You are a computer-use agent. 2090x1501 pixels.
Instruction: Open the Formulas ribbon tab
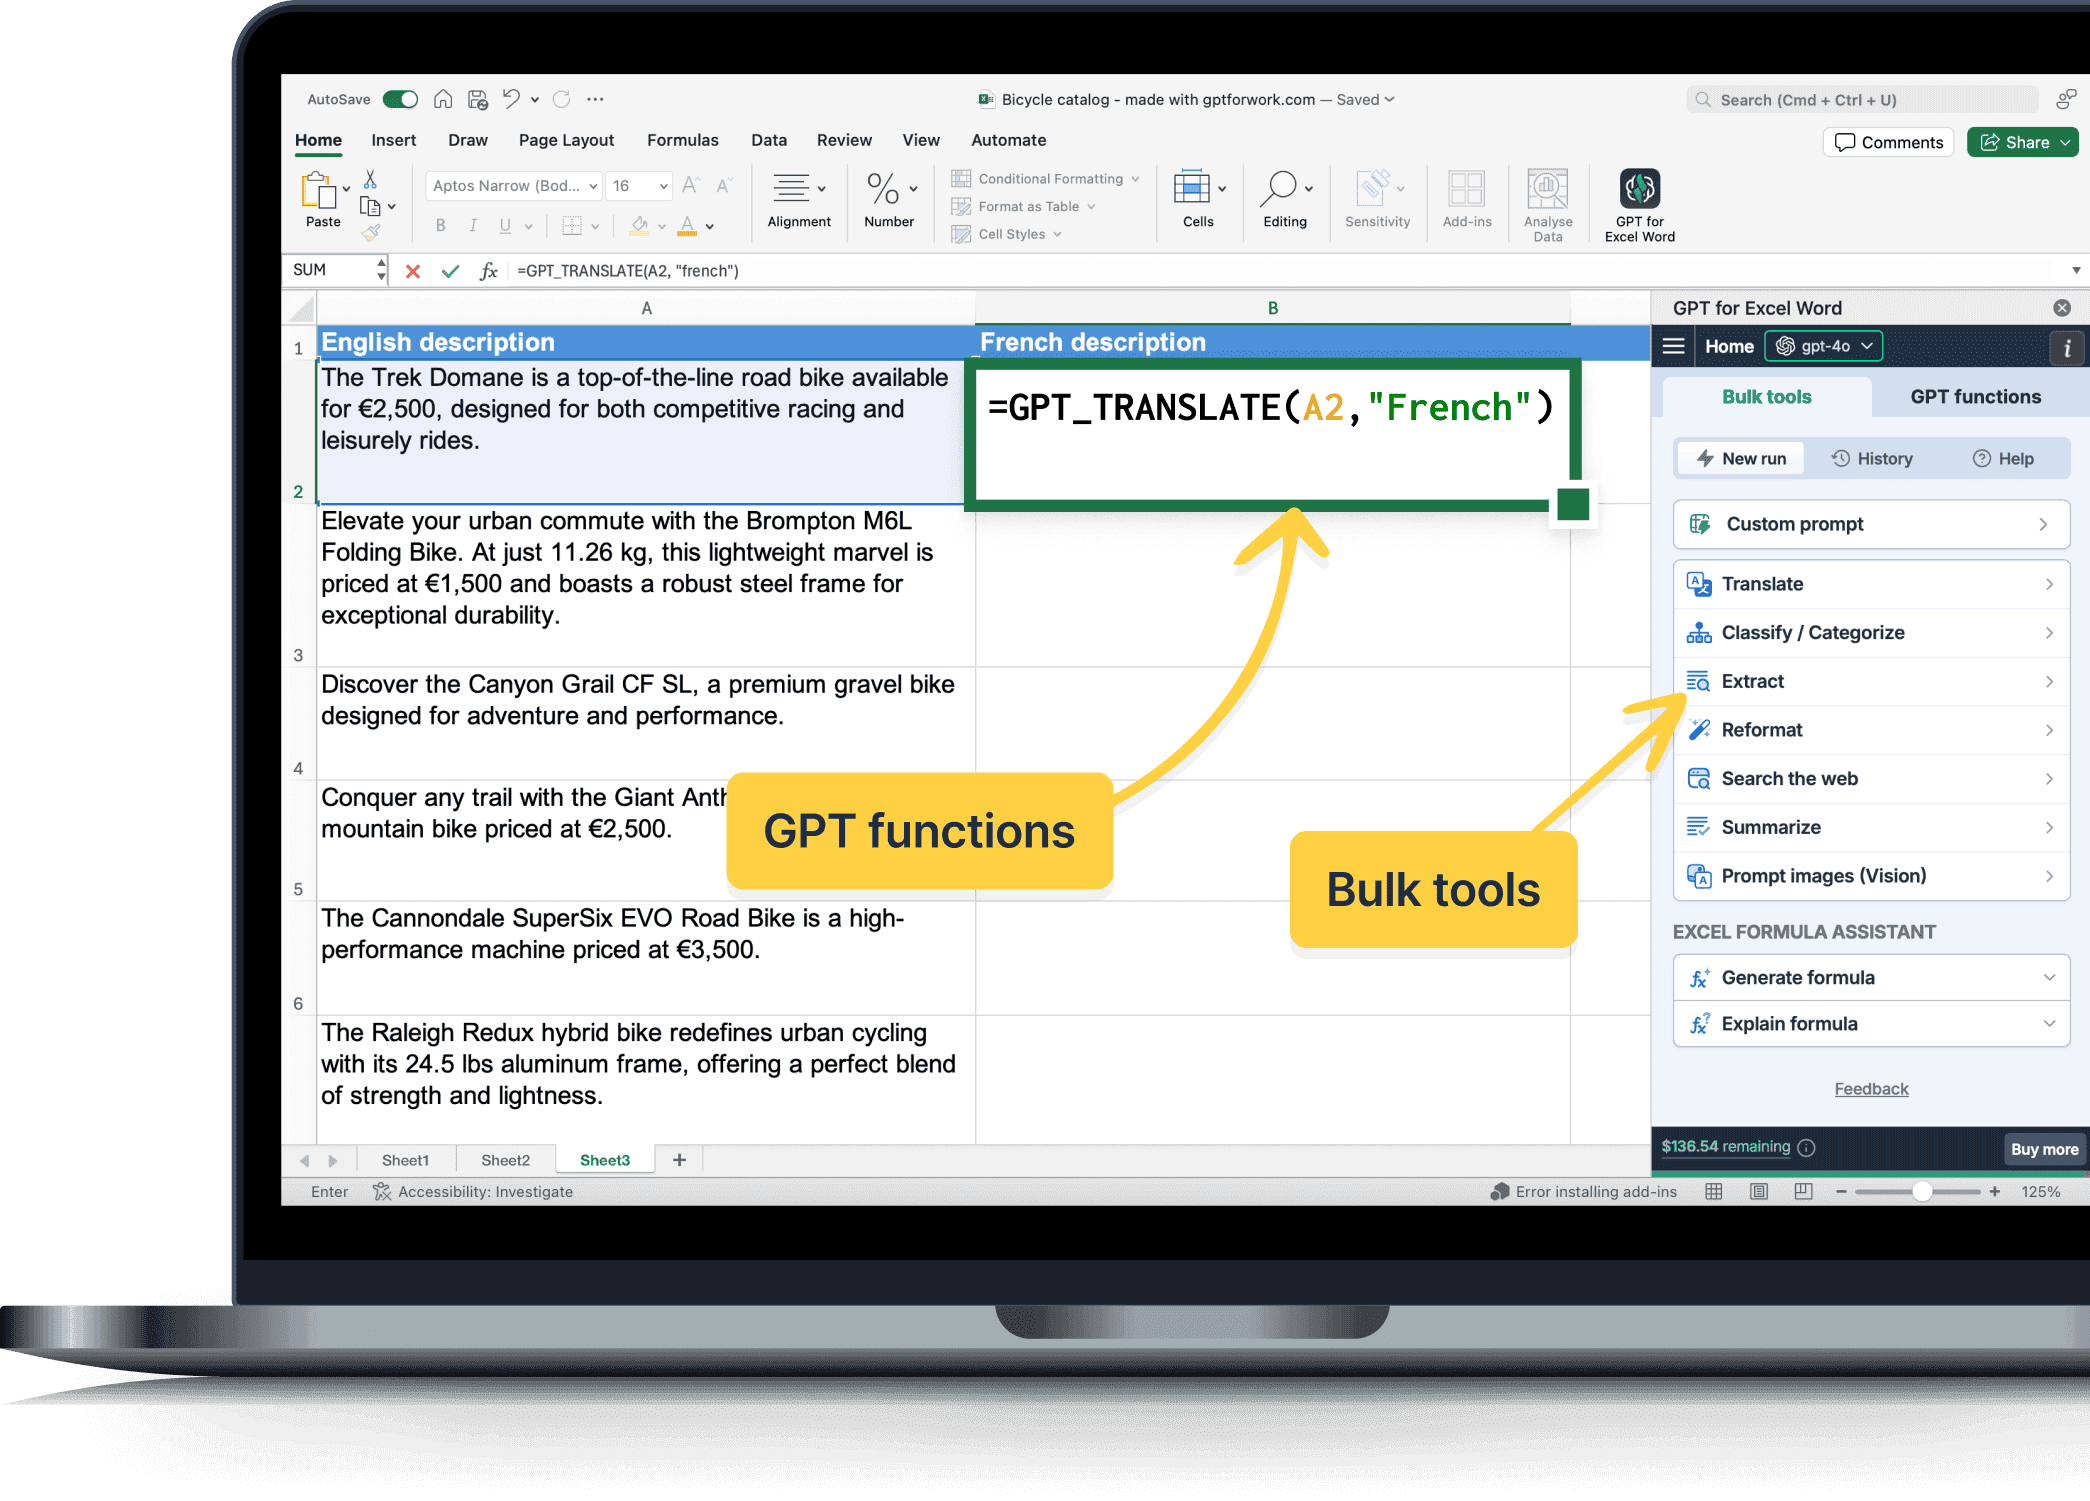[x=682, y=140]
